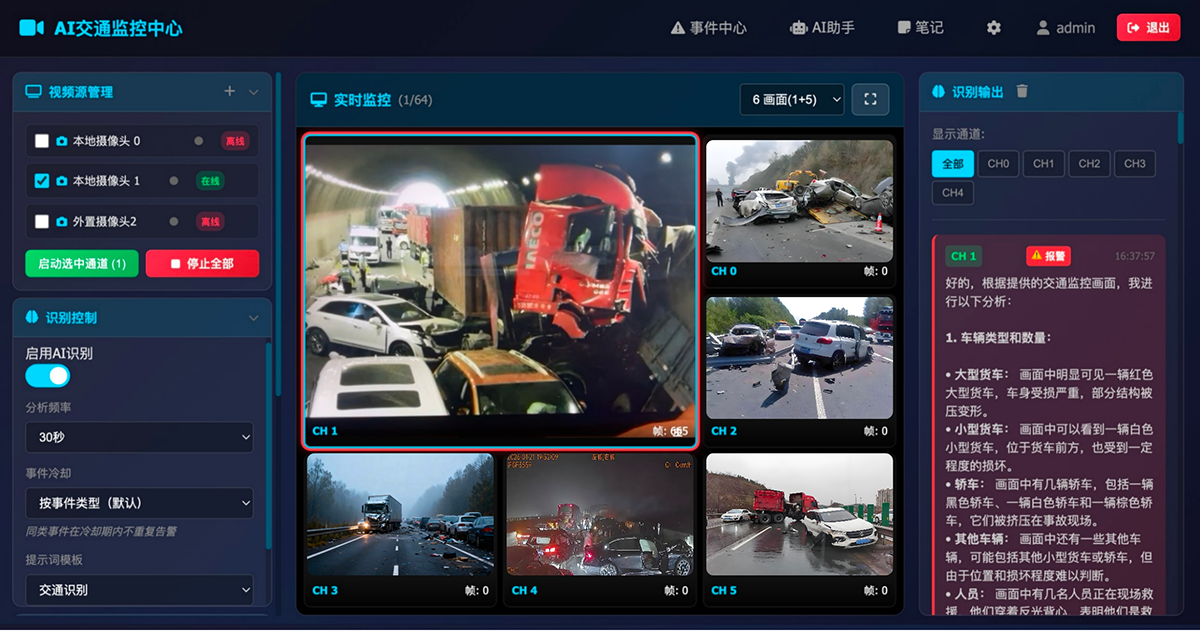The width and height of the screenshot is (1200, 631).
Task: Click the video camera logo icon
Action: tap(31, 28)
